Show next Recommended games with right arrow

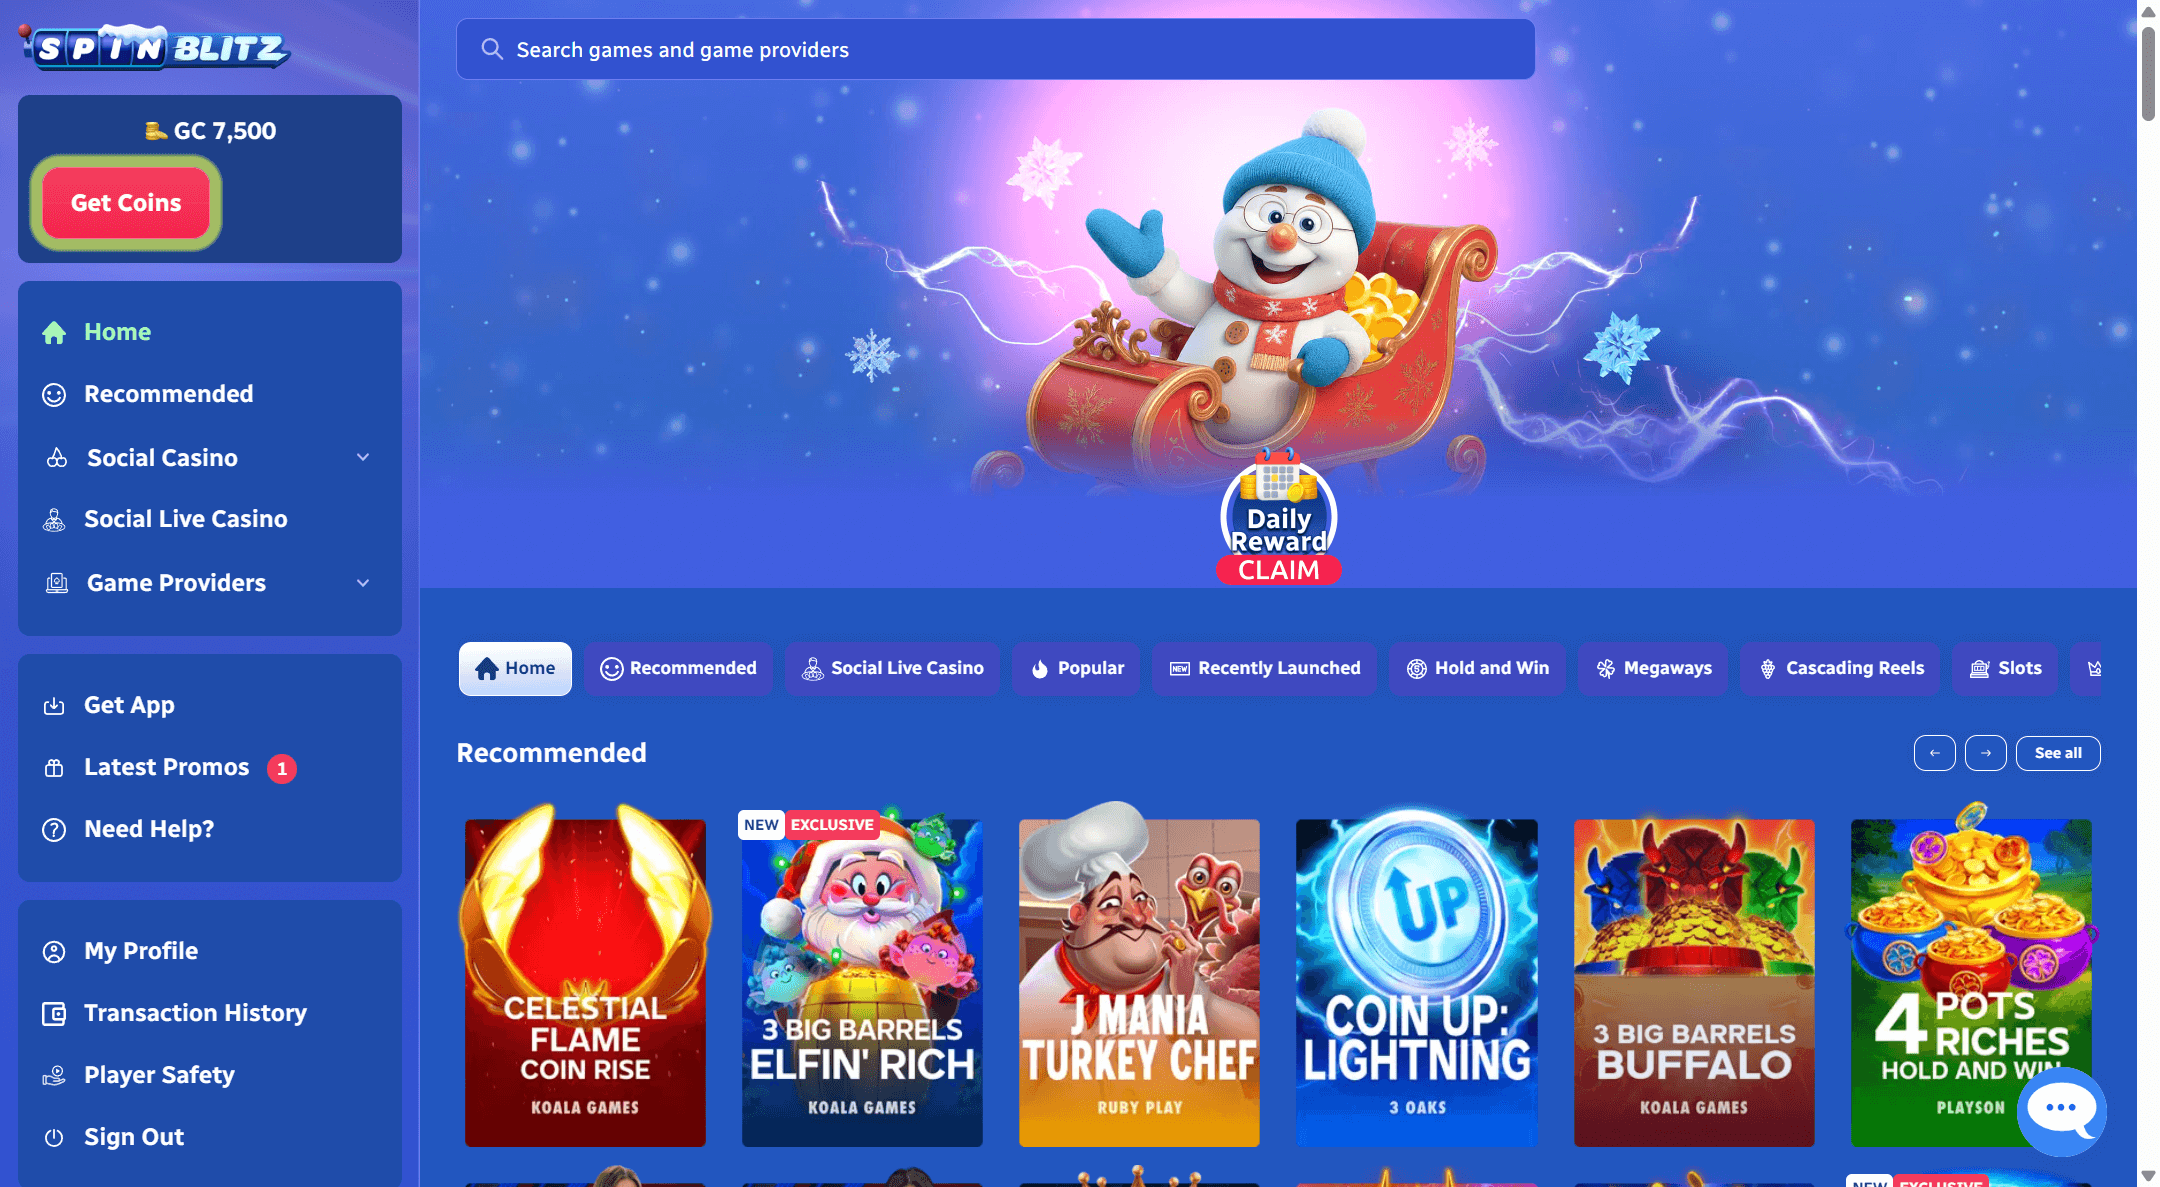tap(1985, 753)
